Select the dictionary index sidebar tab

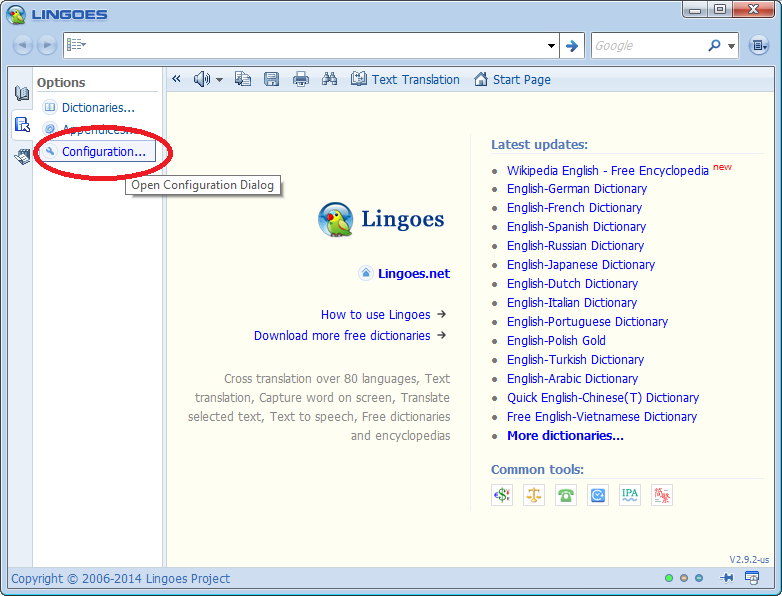pyautogui.click(x=22, y=93)
